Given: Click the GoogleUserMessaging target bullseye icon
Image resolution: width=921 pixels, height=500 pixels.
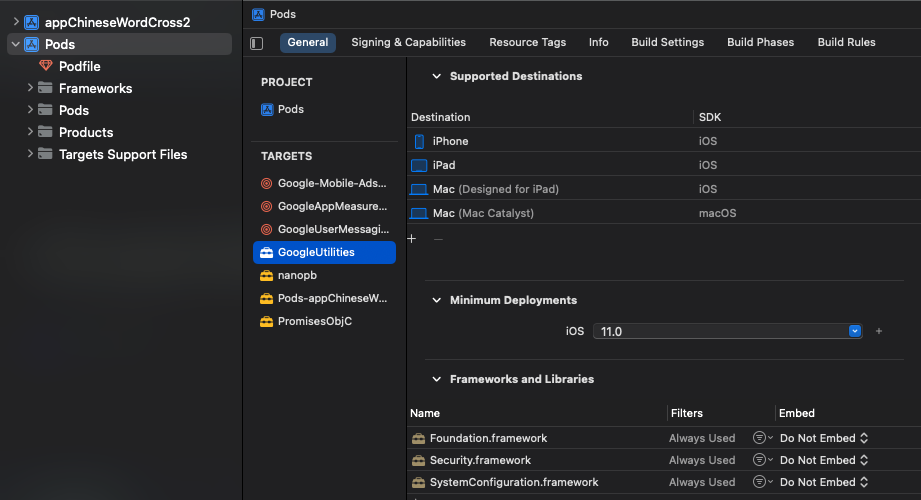Looking at the screenshot, I should 267,229.
